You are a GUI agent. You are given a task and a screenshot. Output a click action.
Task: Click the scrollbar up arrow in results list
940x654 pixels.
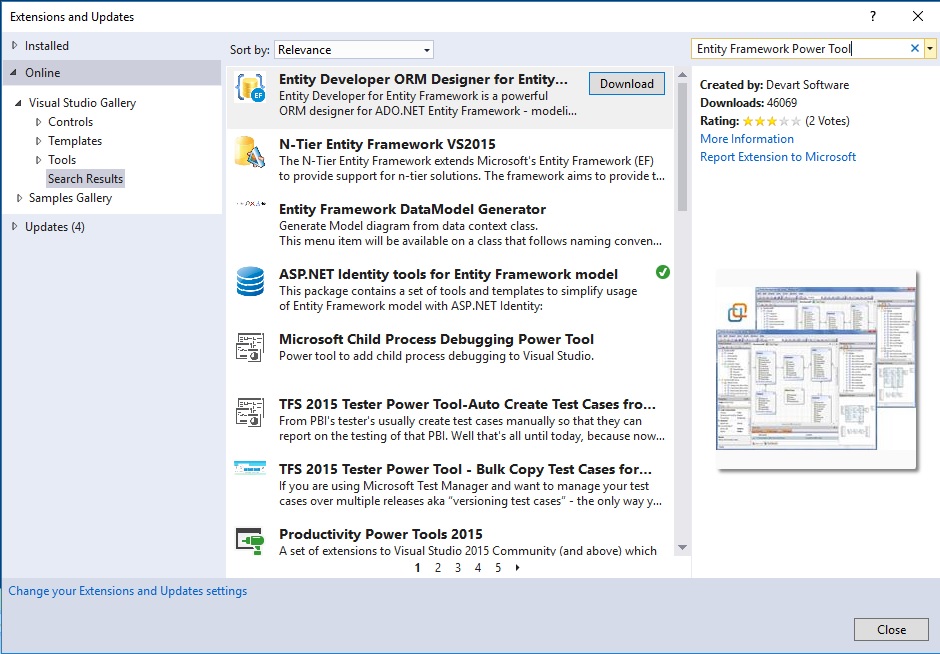click(682, 74)
